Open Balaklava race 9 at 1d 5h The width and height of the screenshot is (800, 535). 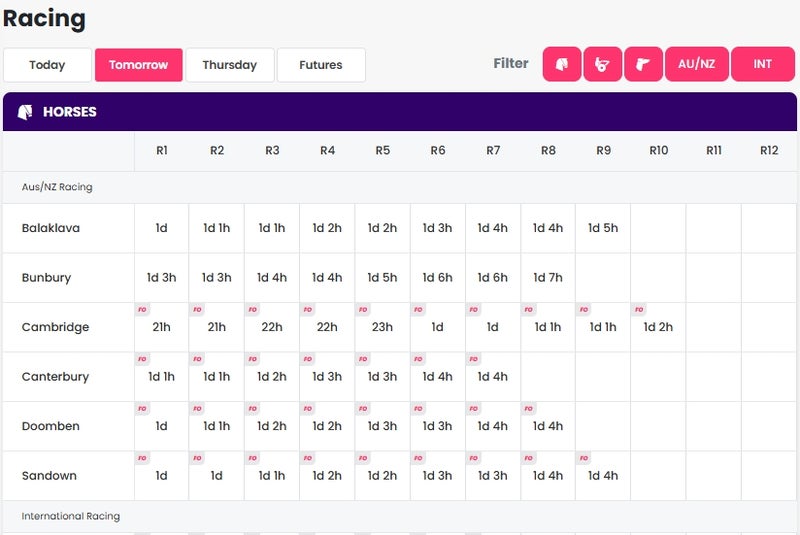603,228
